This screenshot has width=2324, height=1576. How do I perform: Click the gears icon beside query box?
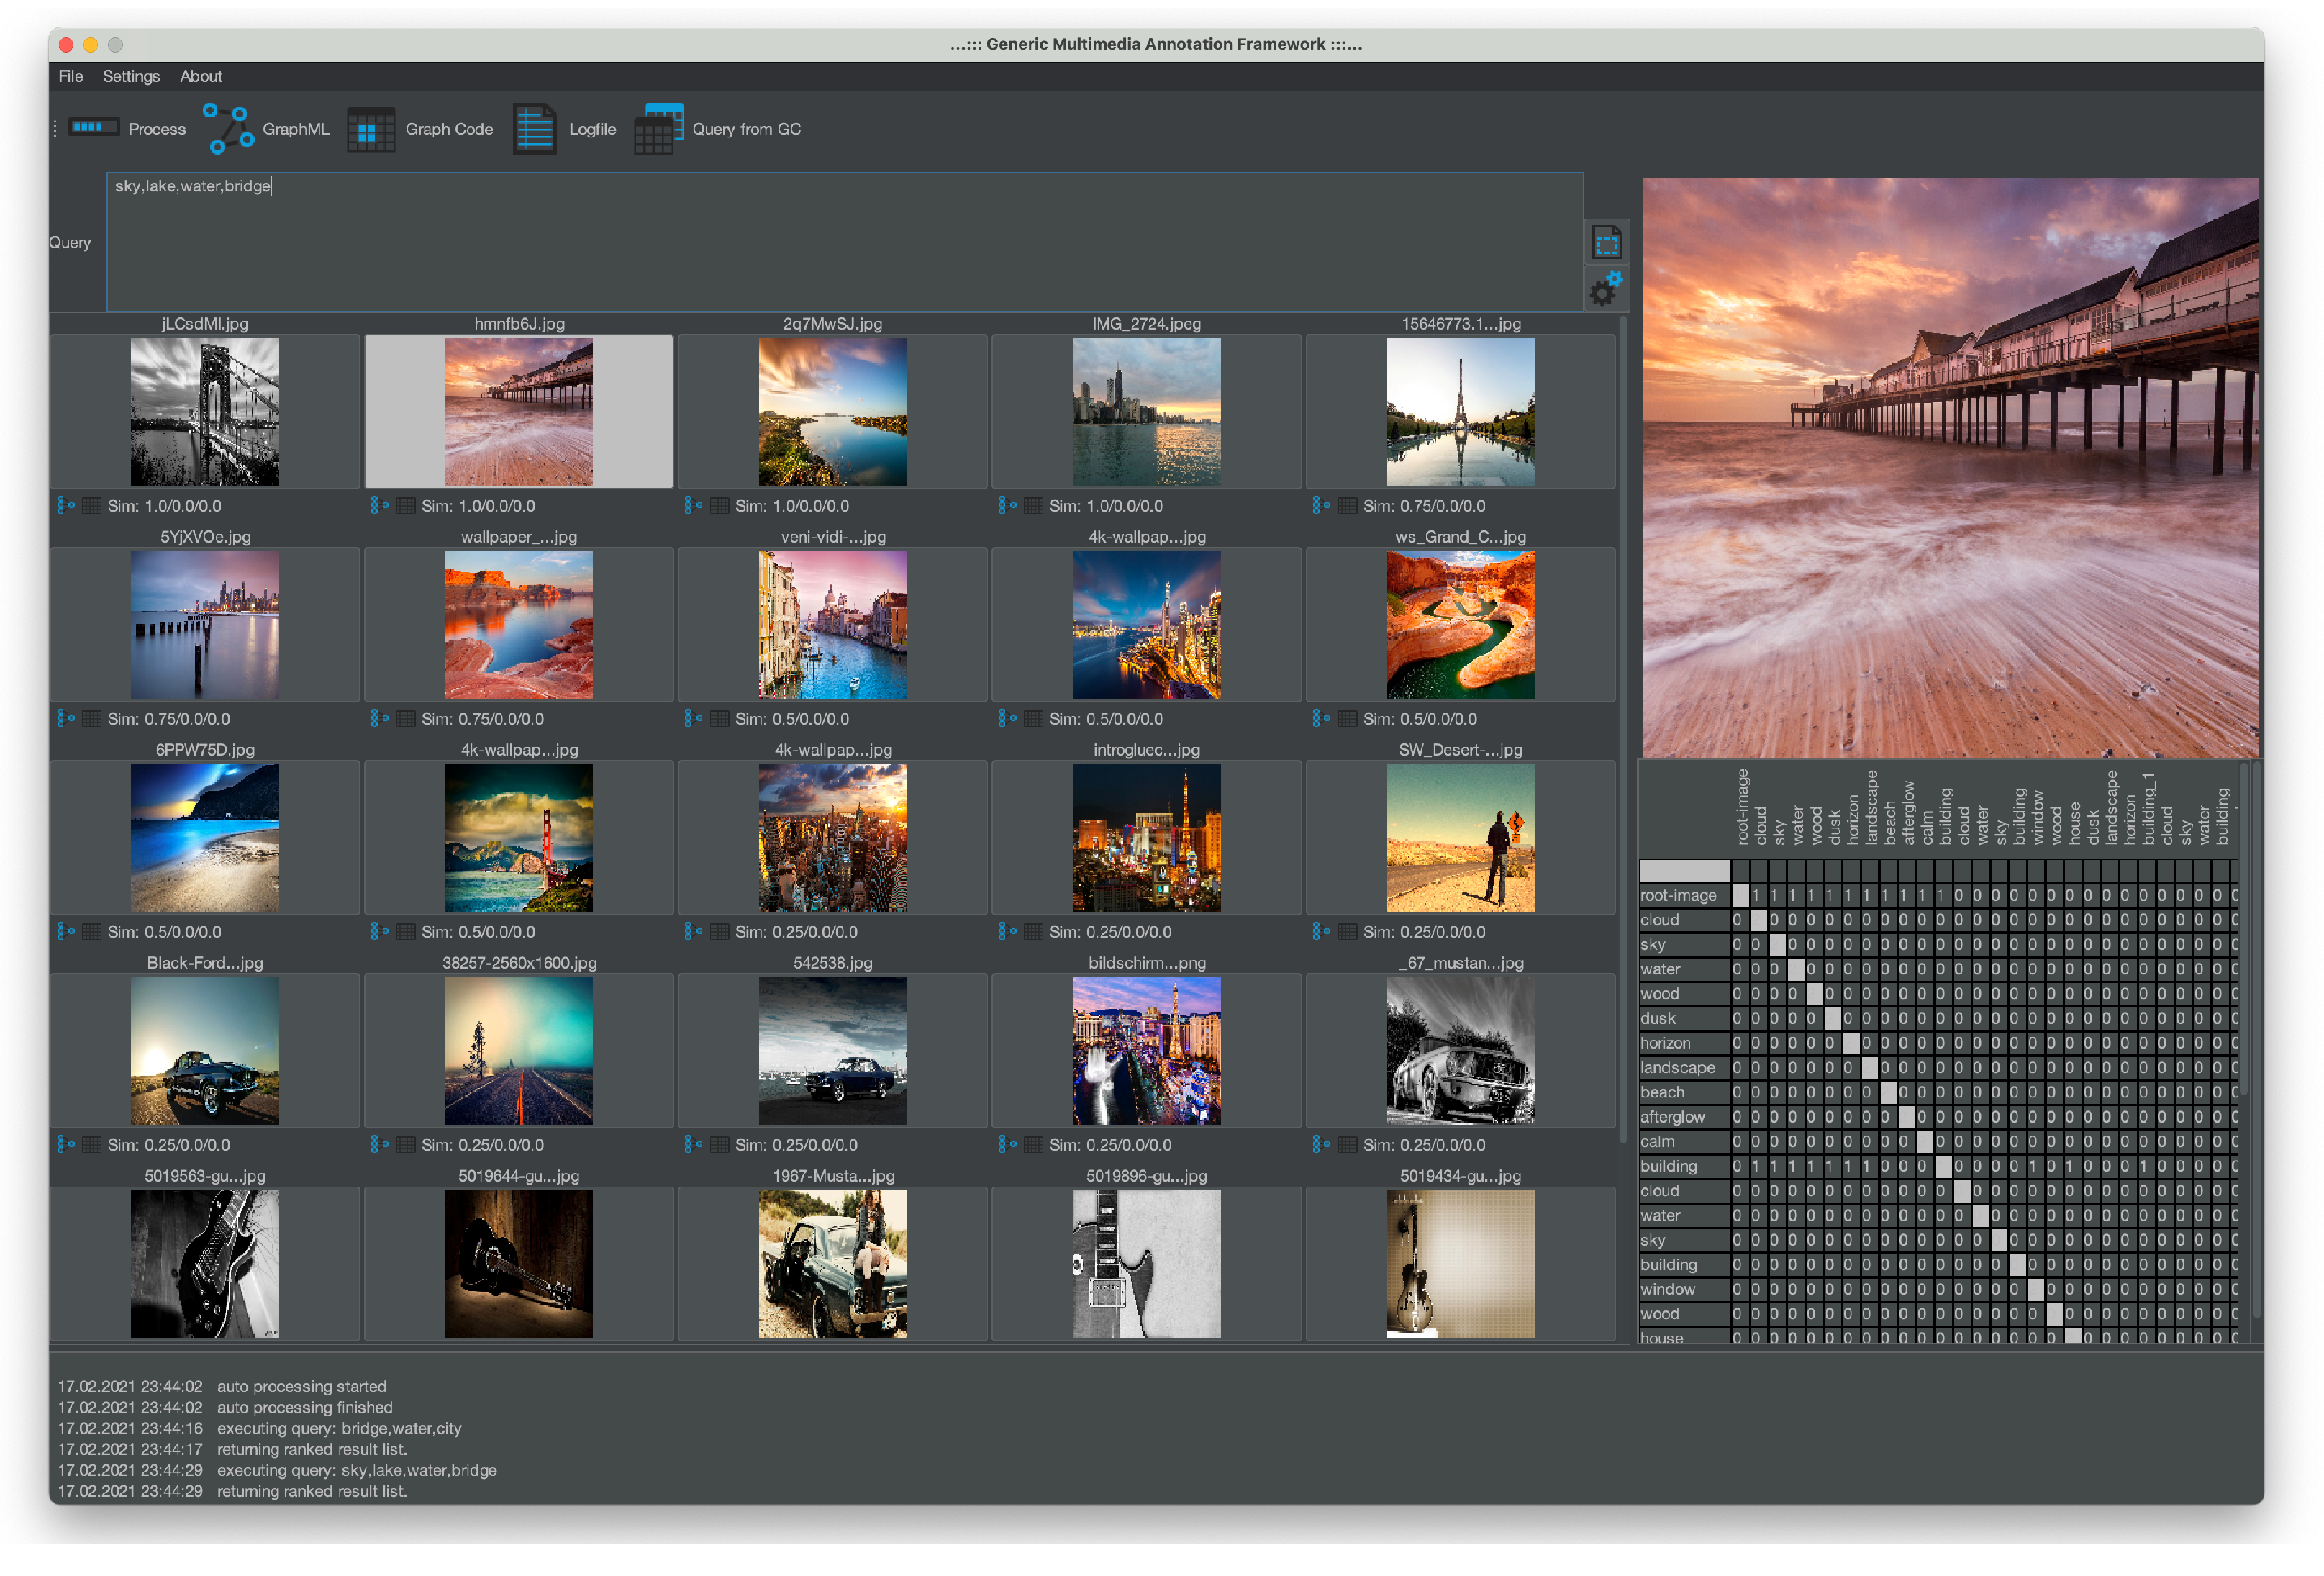pos(1606,289)
